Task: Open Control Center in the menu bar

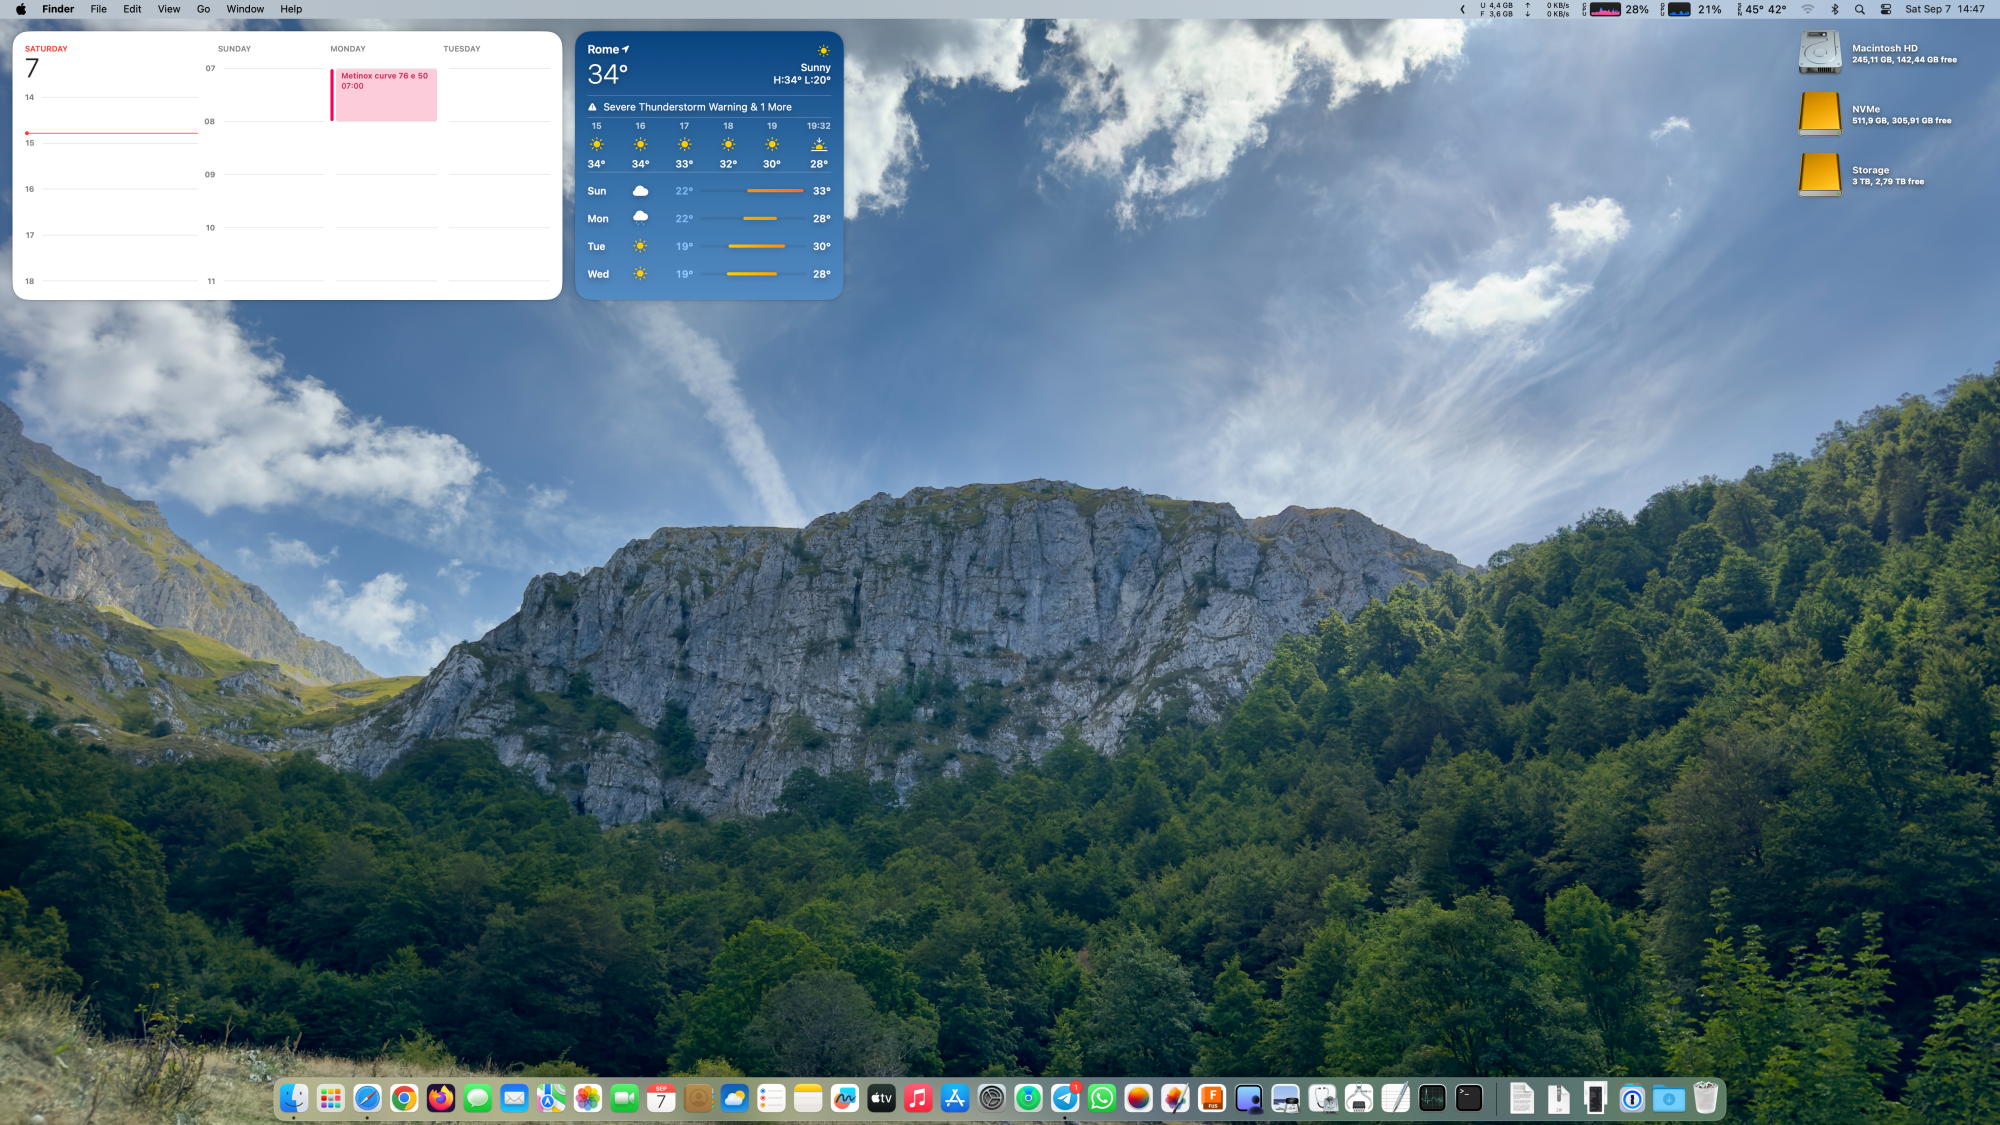Action: coord(1886,9)
